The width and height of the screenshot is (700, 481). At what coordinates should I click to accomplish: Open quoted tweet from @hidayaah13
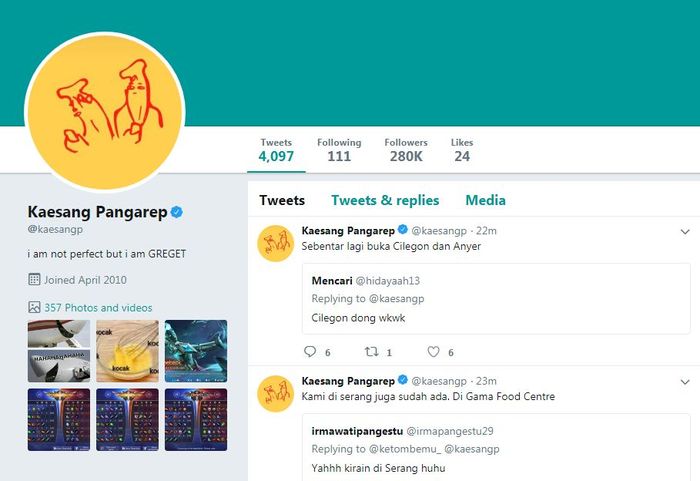(496, 299)
